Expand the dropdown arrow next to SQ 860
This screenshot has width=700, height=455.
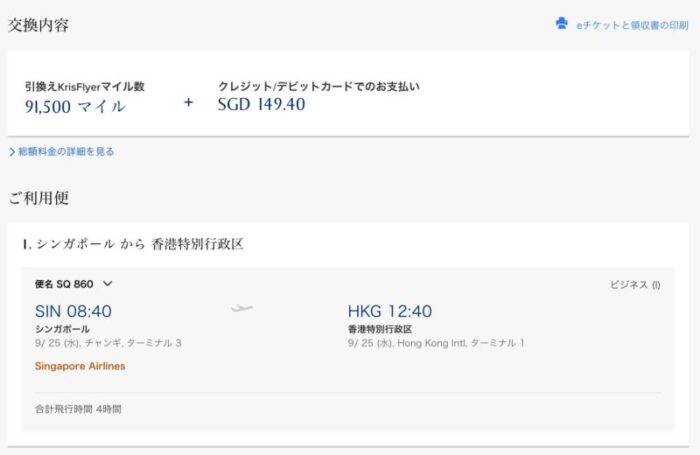coord(108,284)
